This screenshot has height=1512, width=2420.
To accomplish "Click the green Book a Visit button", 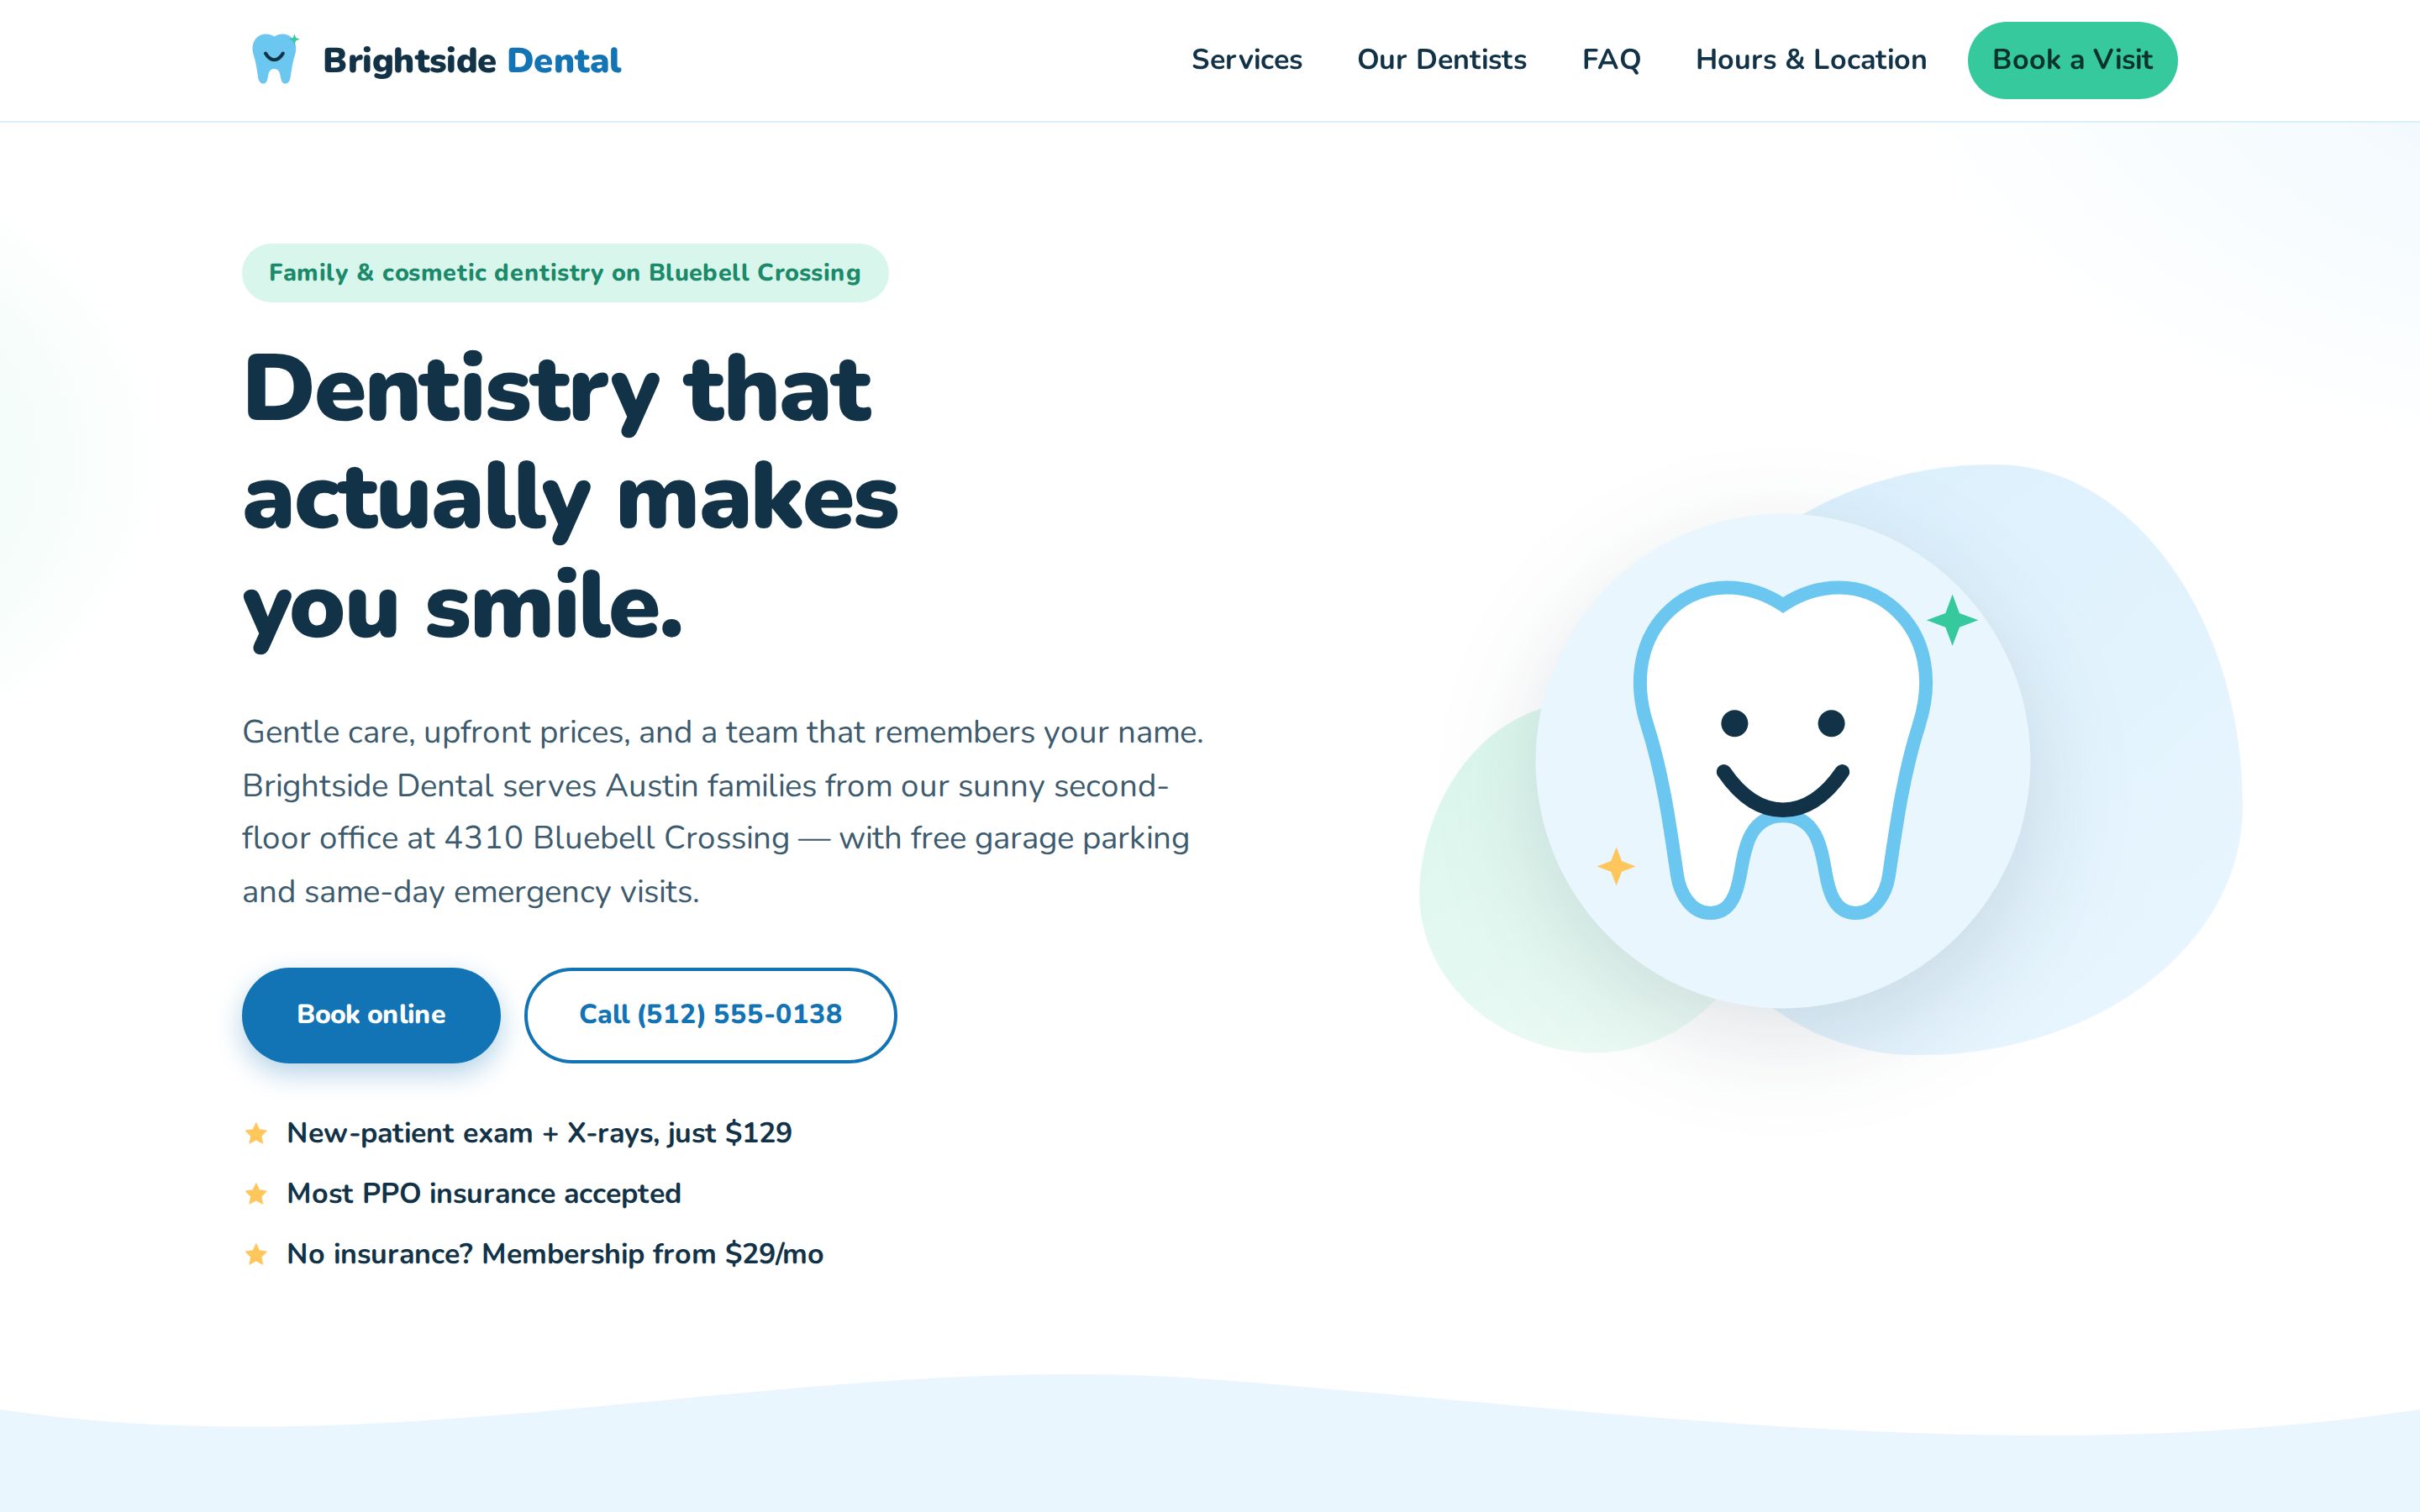I will [x=2072, y=60].
